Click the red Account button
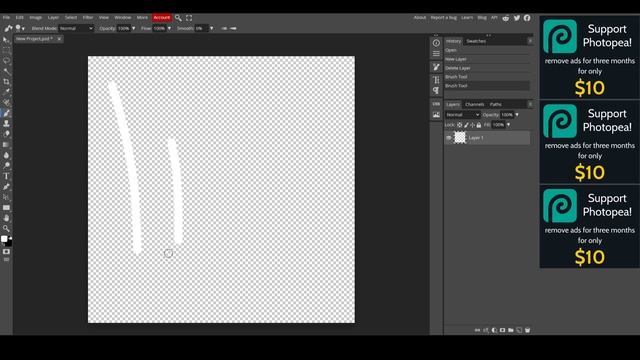 (x=162, y=18)
